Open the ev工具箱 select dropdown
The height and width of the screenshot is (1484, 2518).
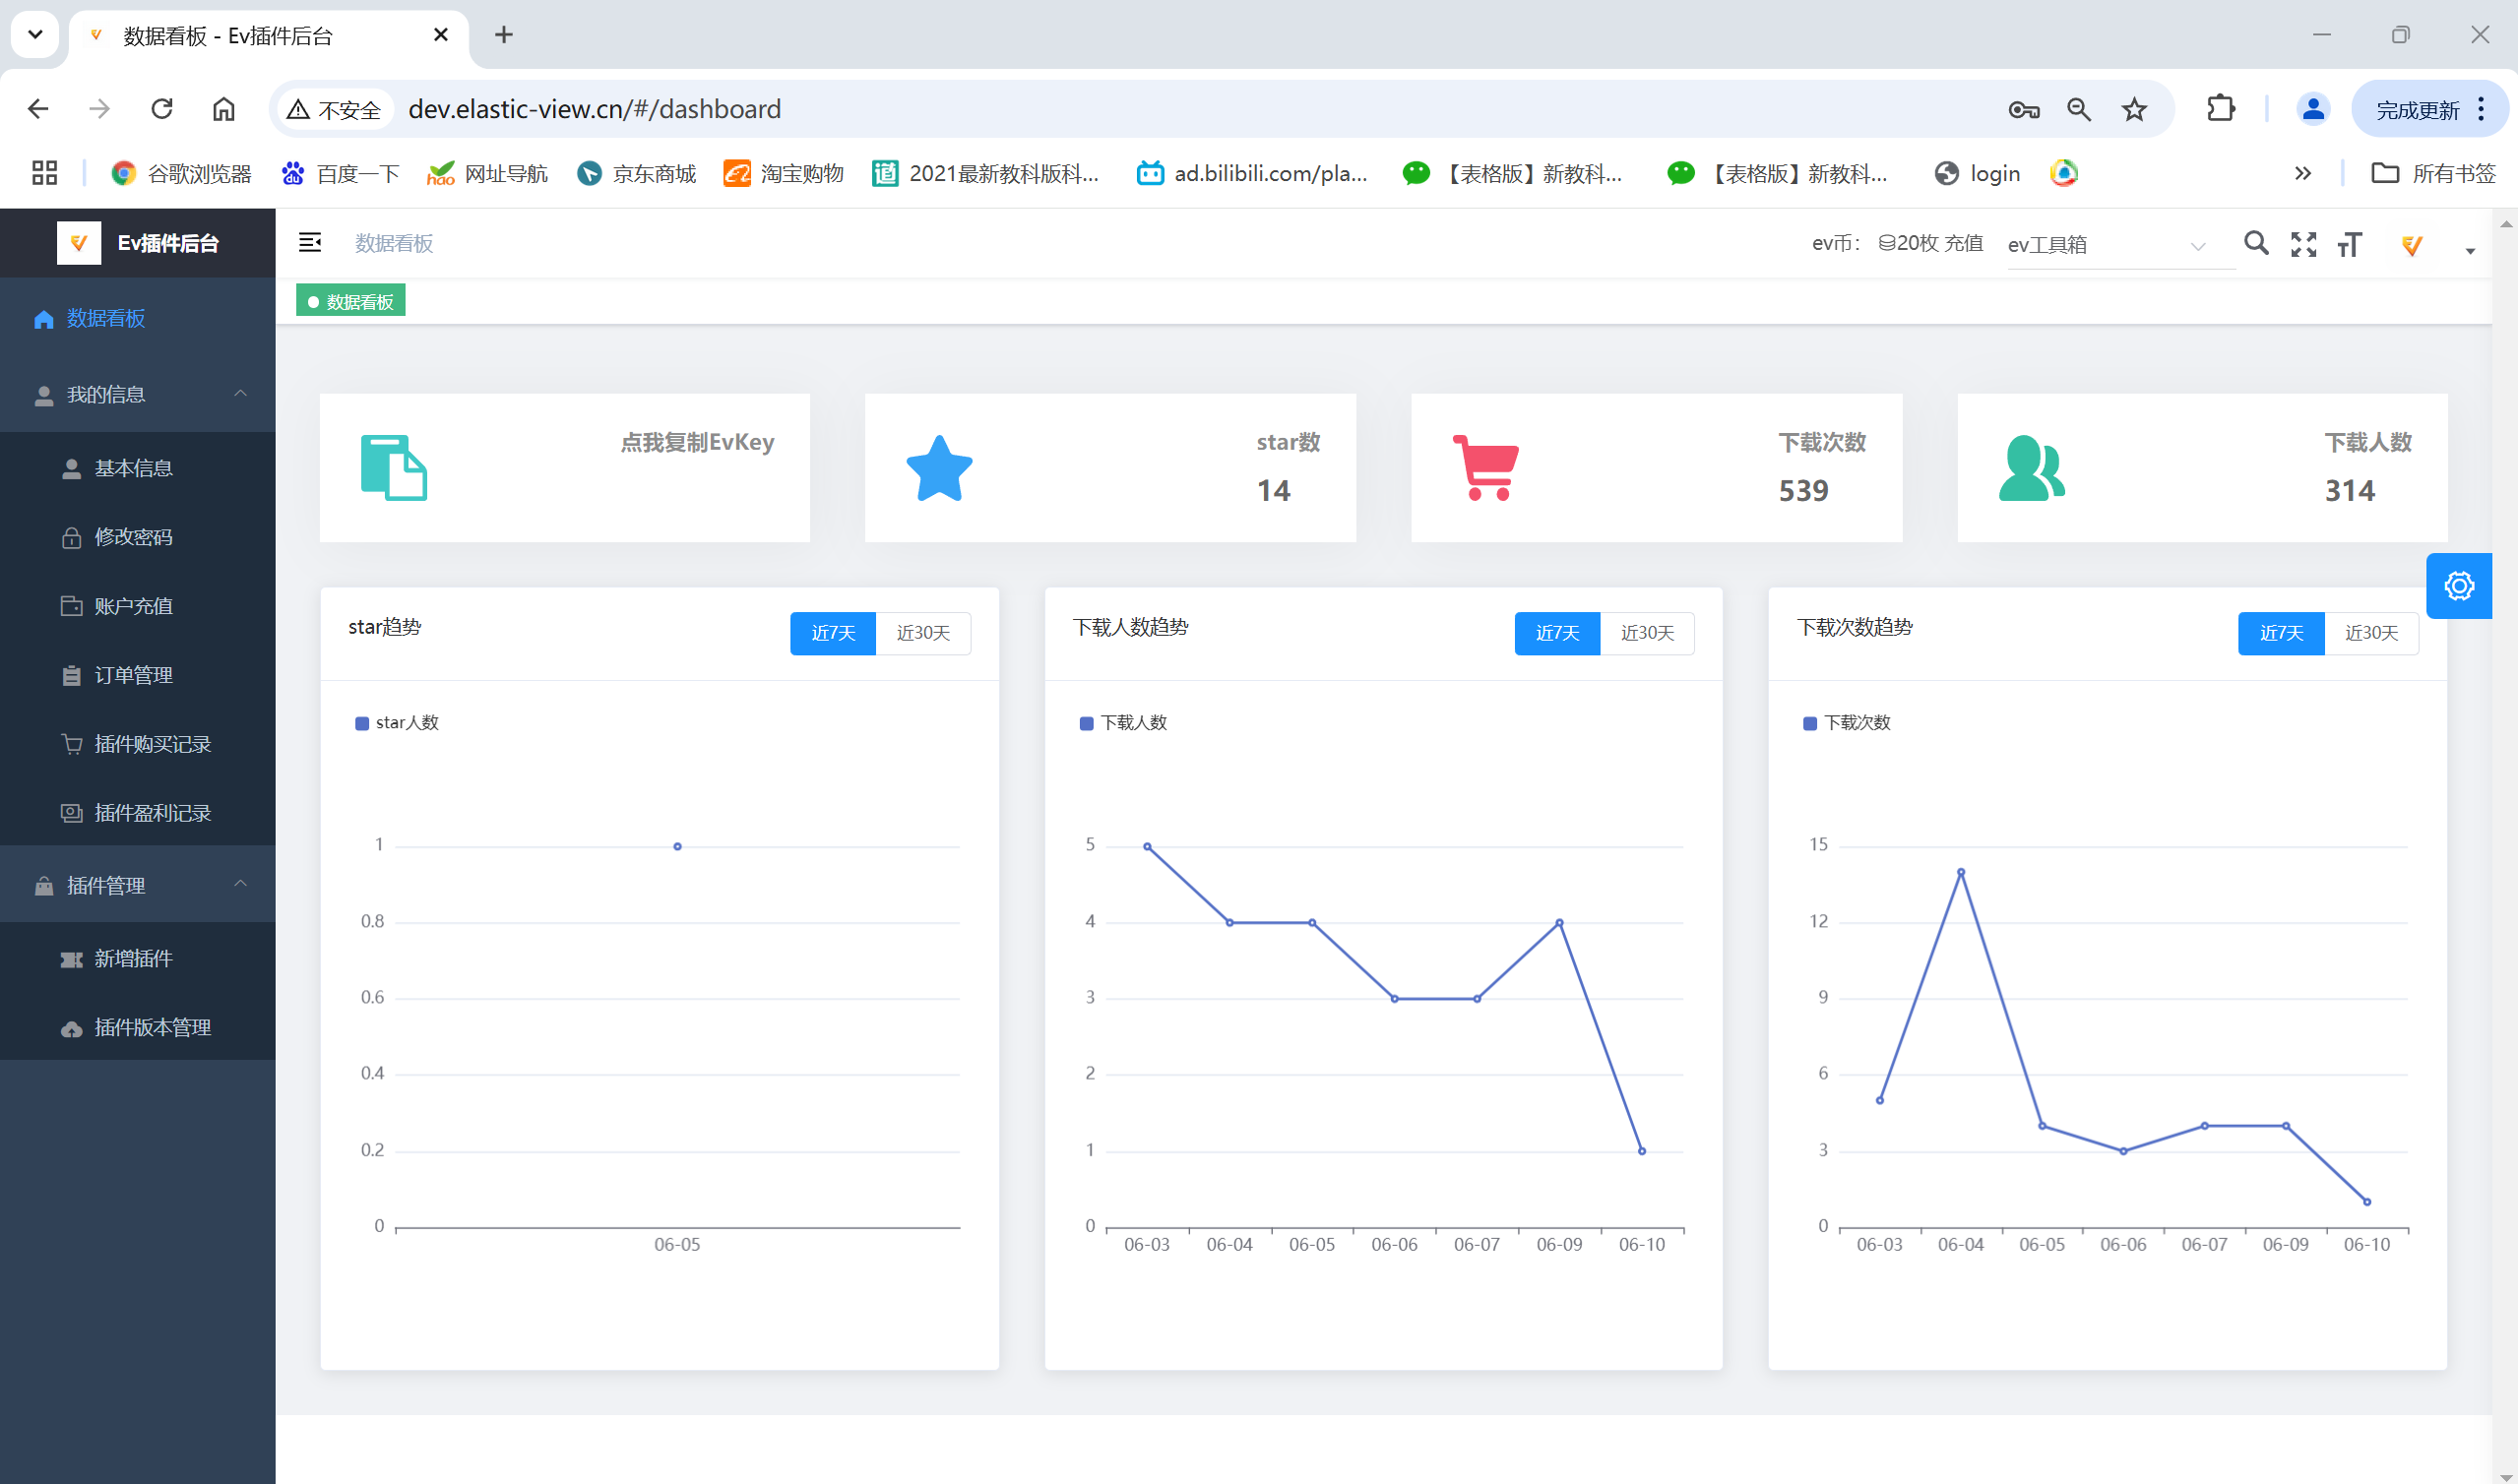coord(2120,245)
